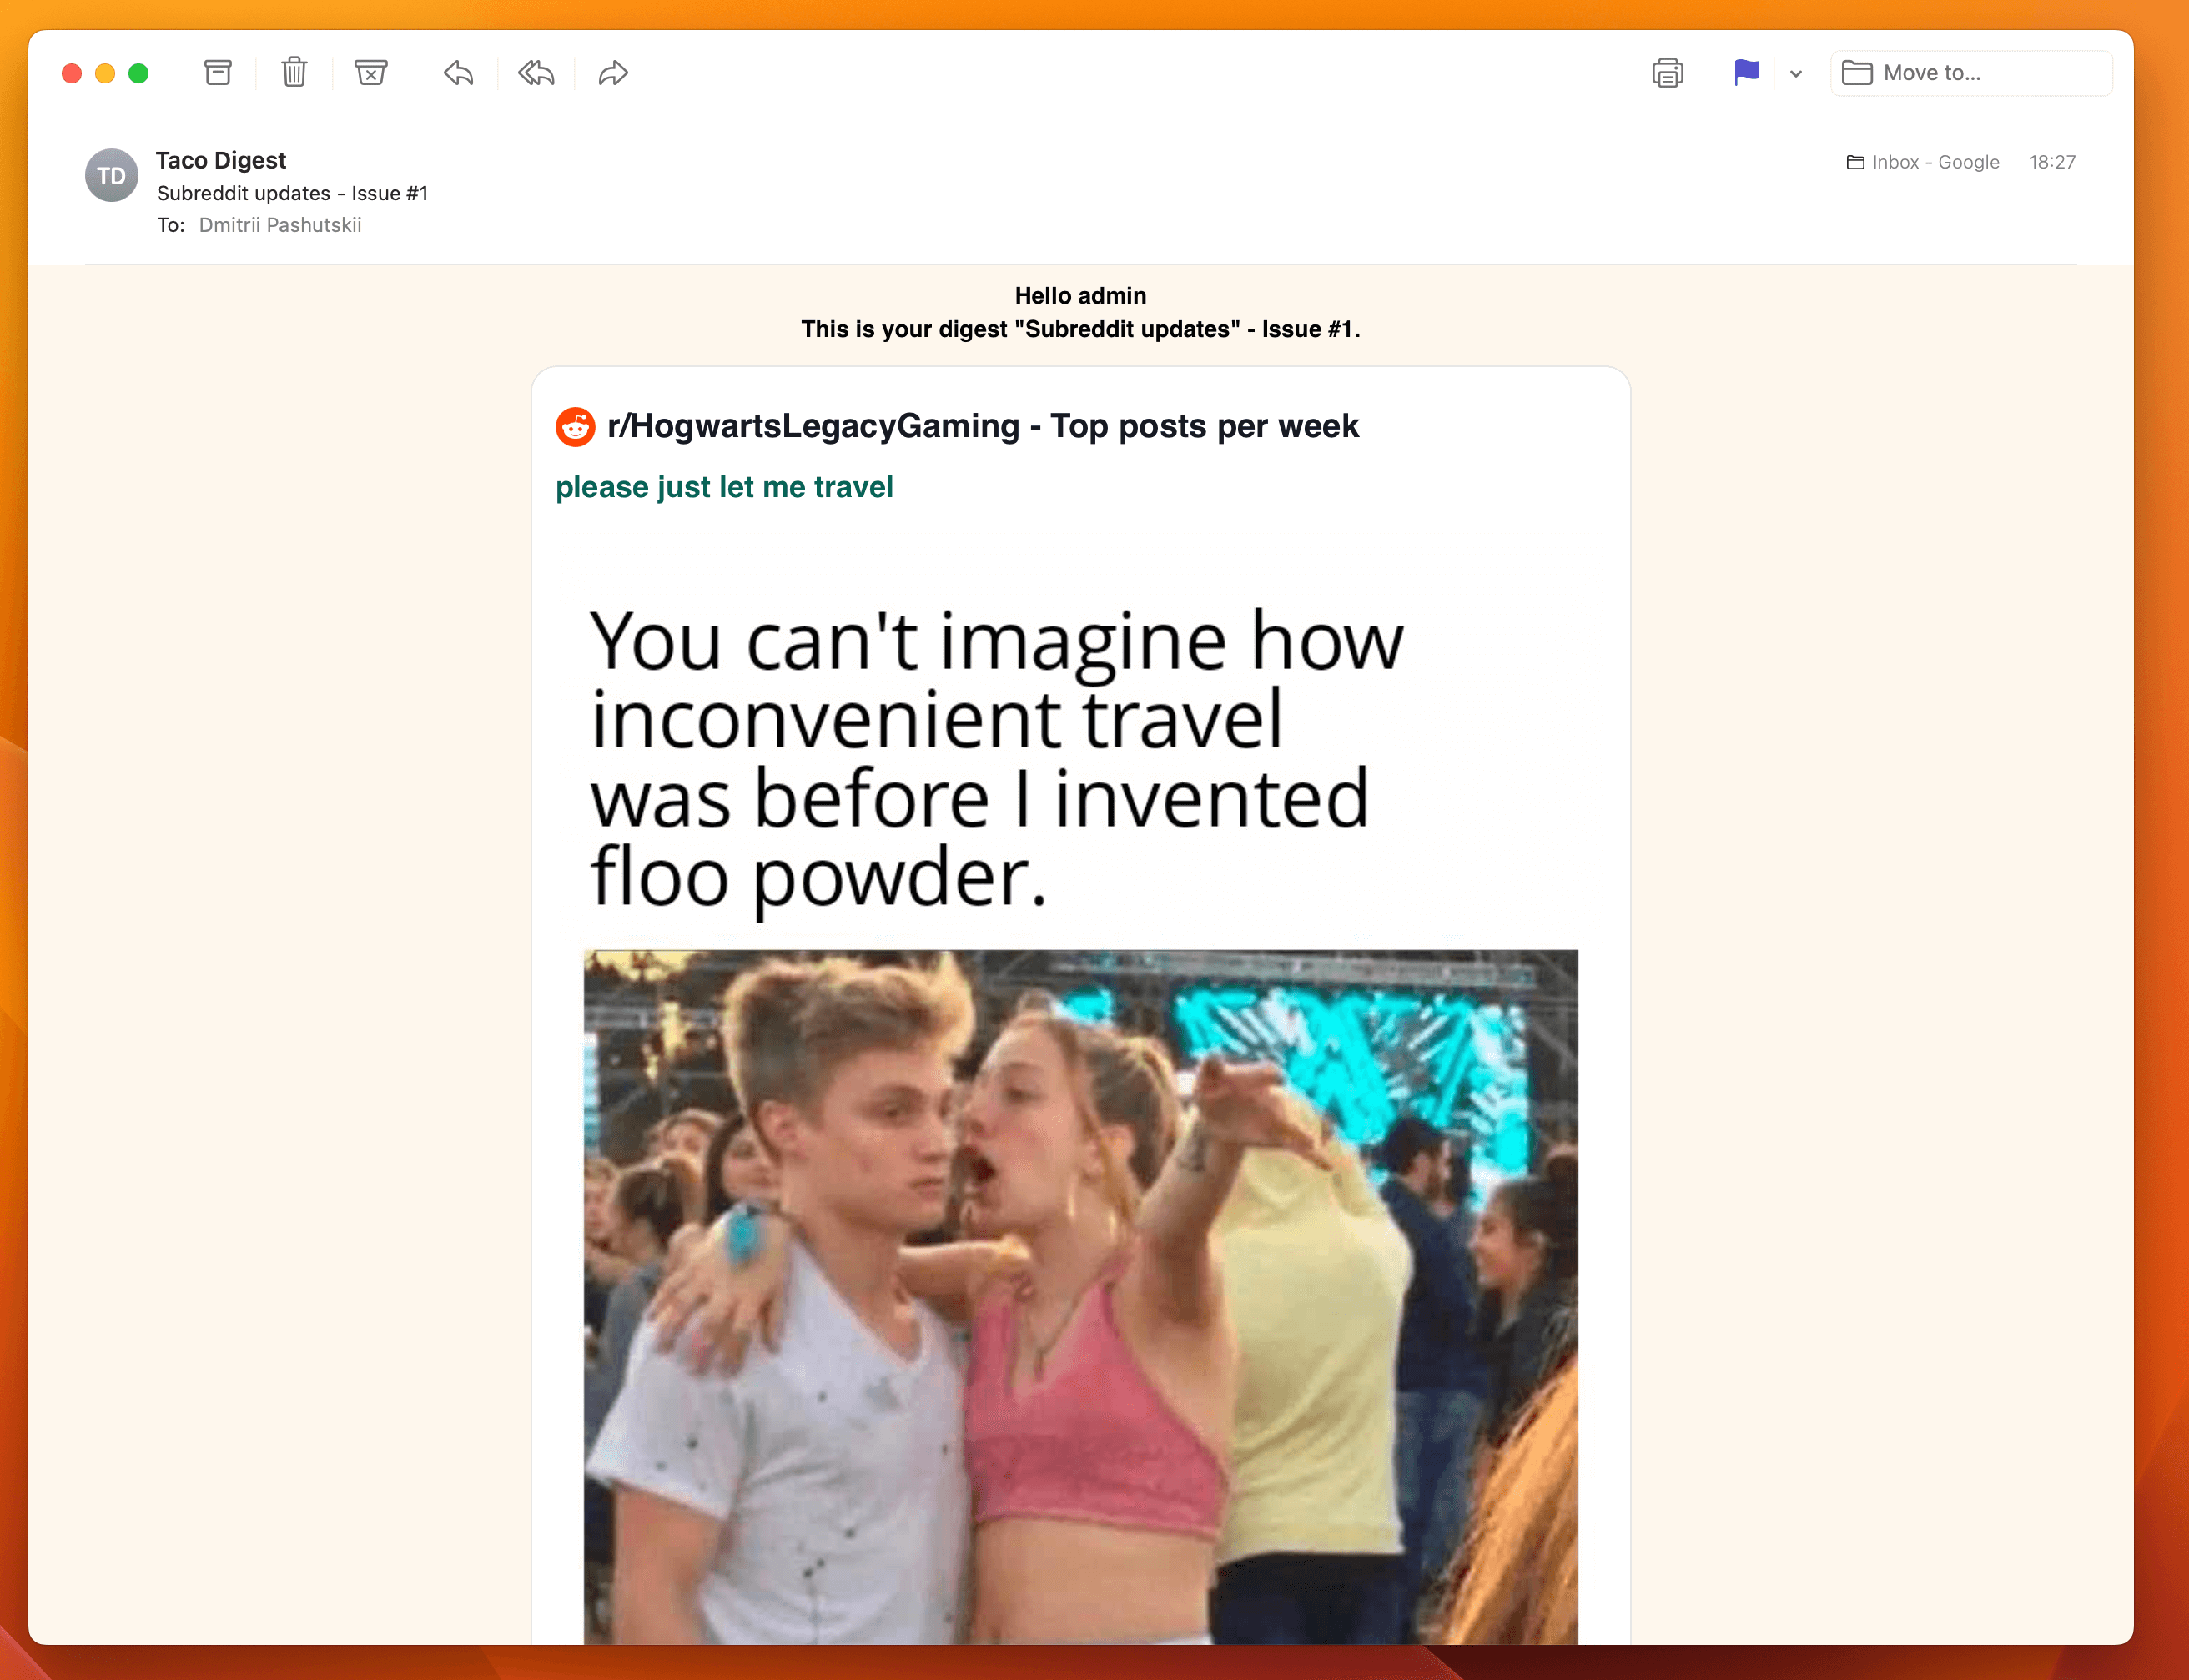Flag the message with purple flag
Screen dimensions: 2189x1680
tap(1746, 73)
